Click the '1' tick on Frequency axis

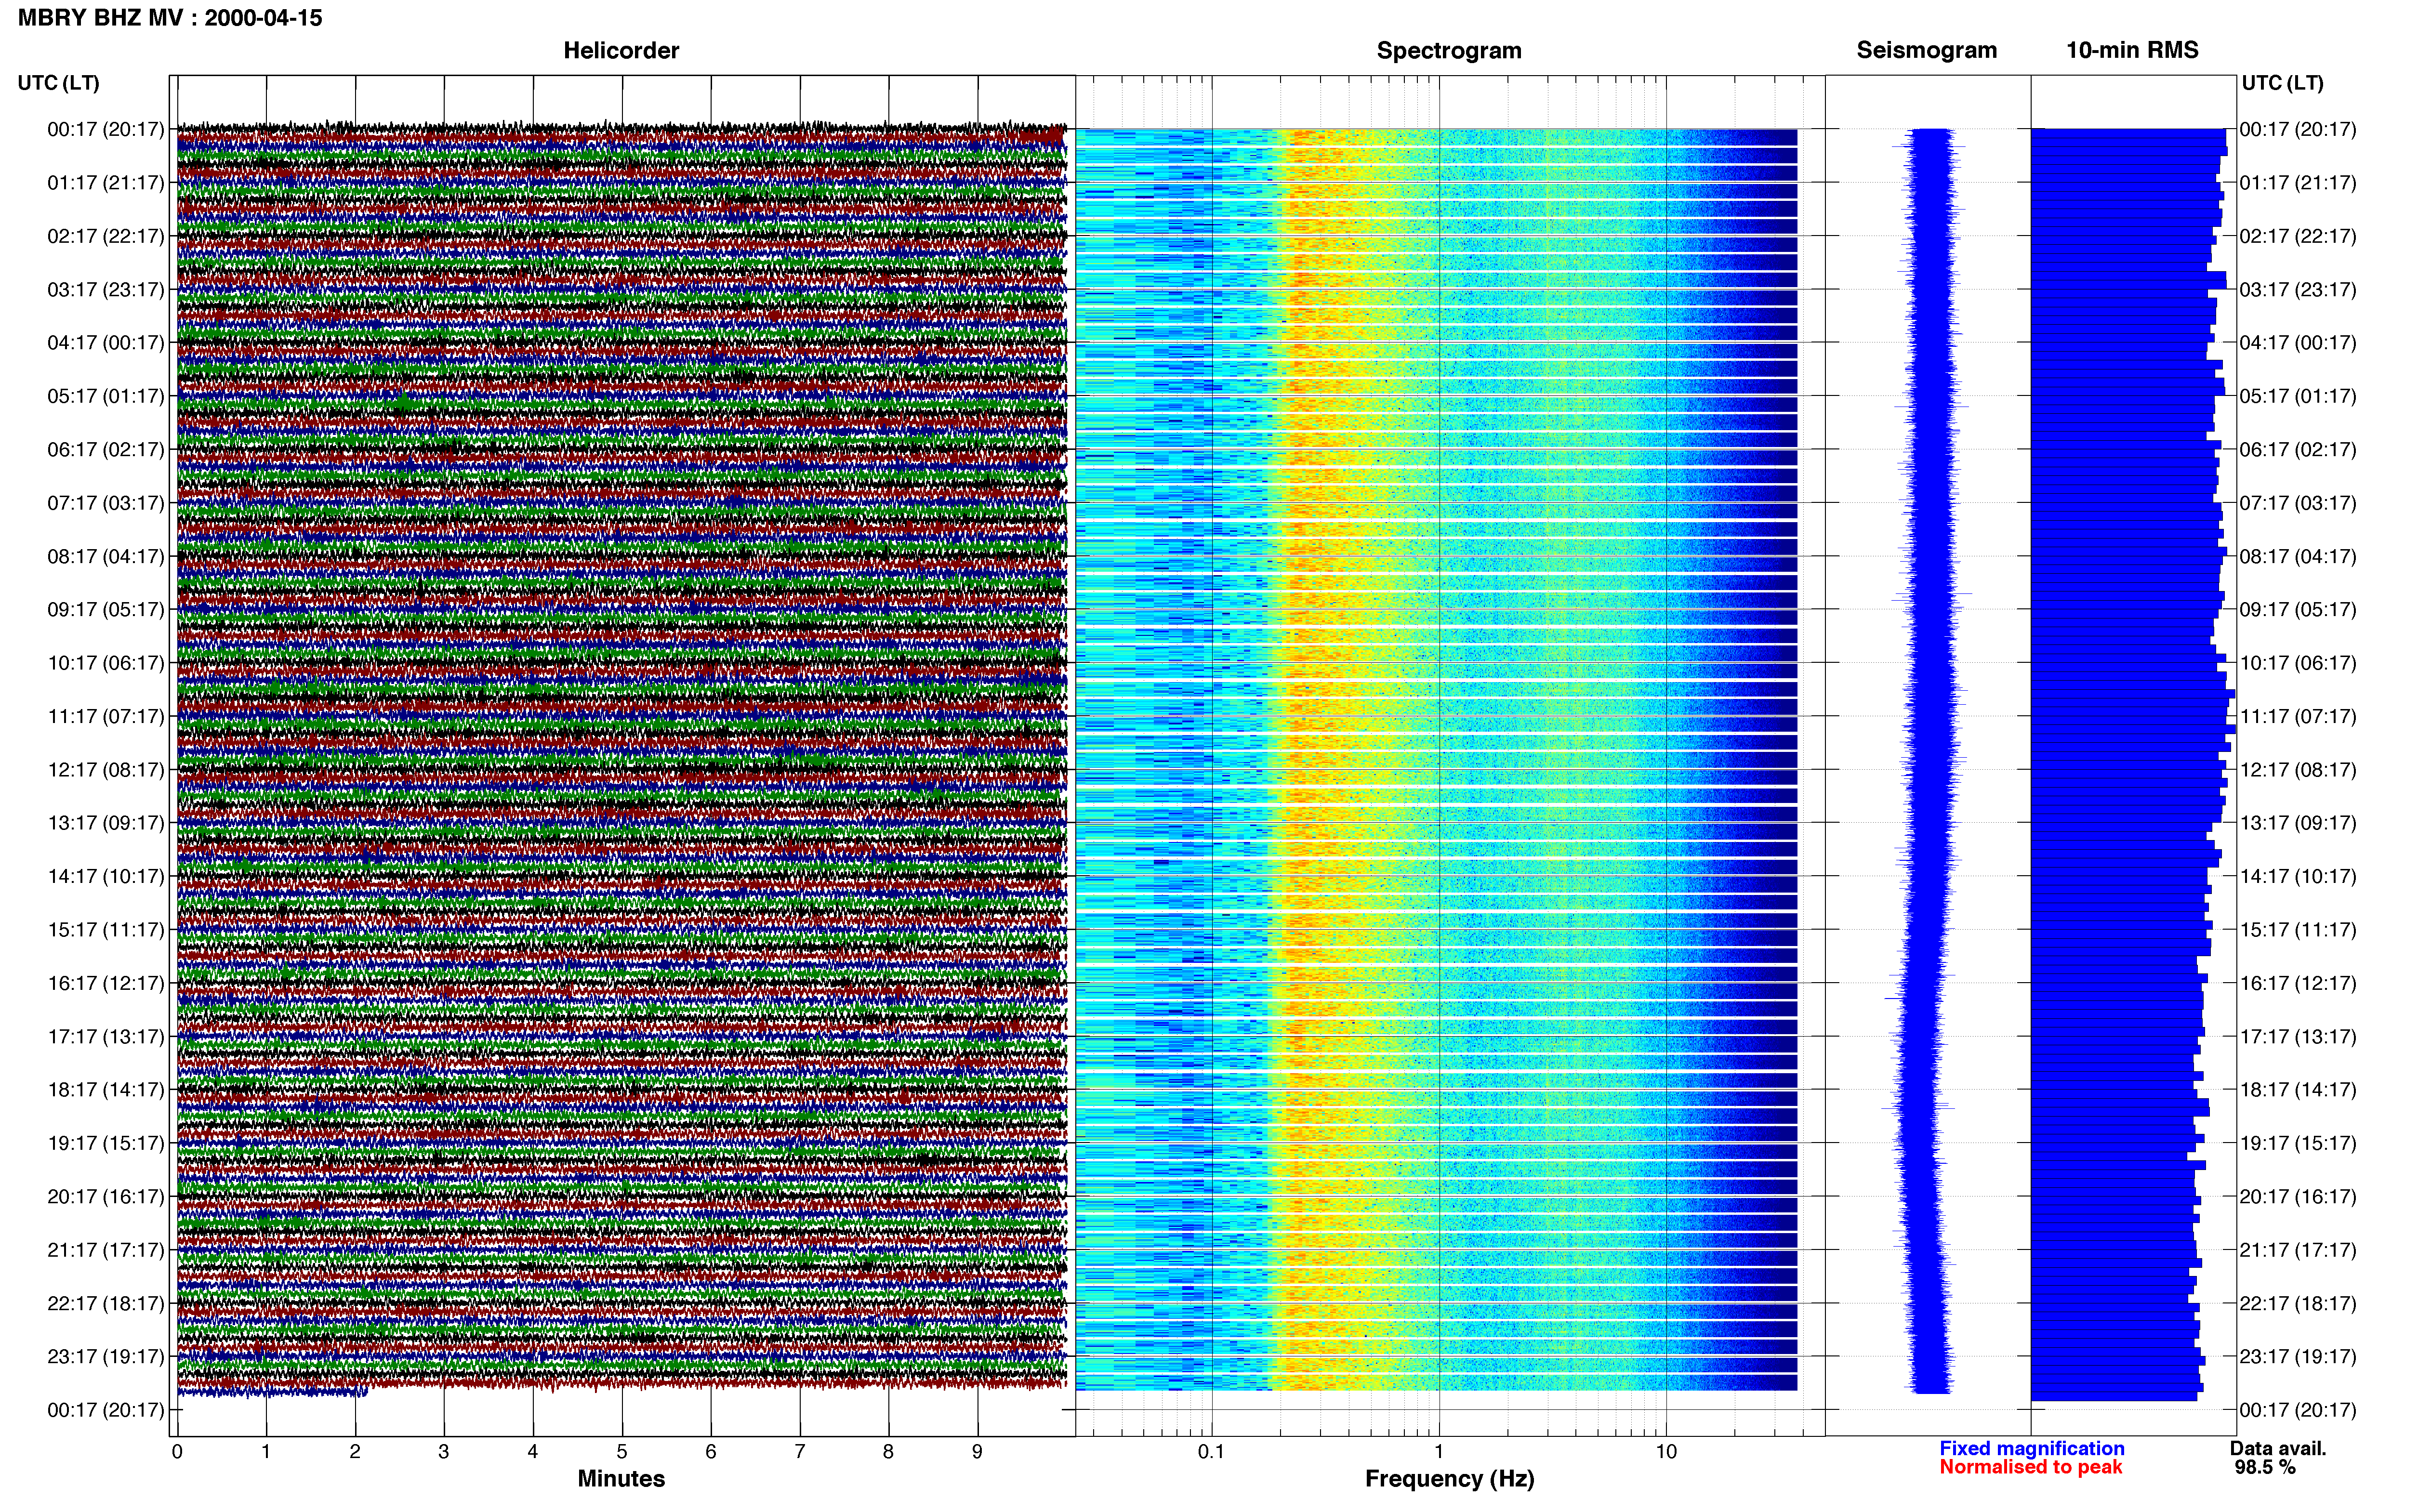point(1439,1452)
